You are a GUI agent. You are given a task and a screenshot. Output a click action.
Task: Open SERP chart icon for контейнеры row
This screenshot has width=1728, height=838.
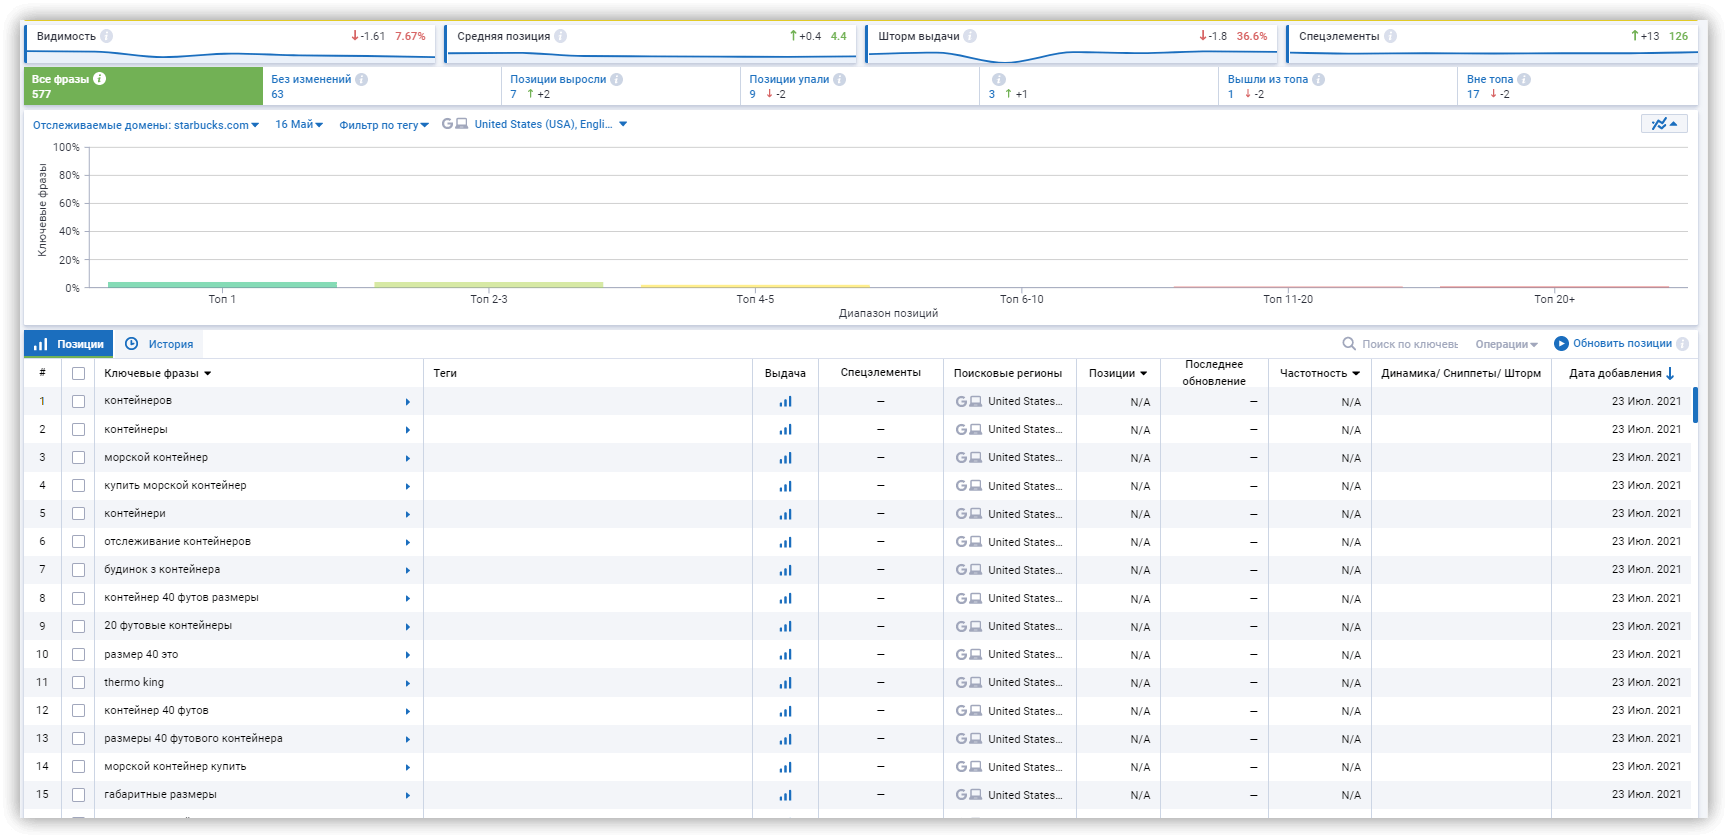pyautogui.click(x=785, y=430)
